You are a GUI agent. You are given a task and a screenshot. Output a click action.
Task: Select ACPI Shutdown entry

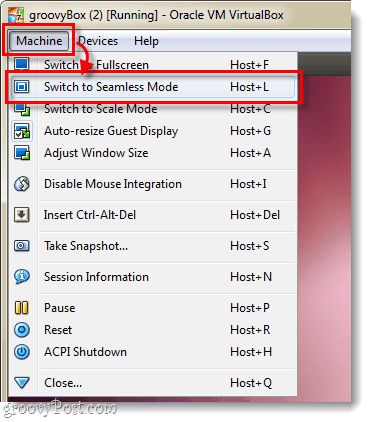(153, 352)
